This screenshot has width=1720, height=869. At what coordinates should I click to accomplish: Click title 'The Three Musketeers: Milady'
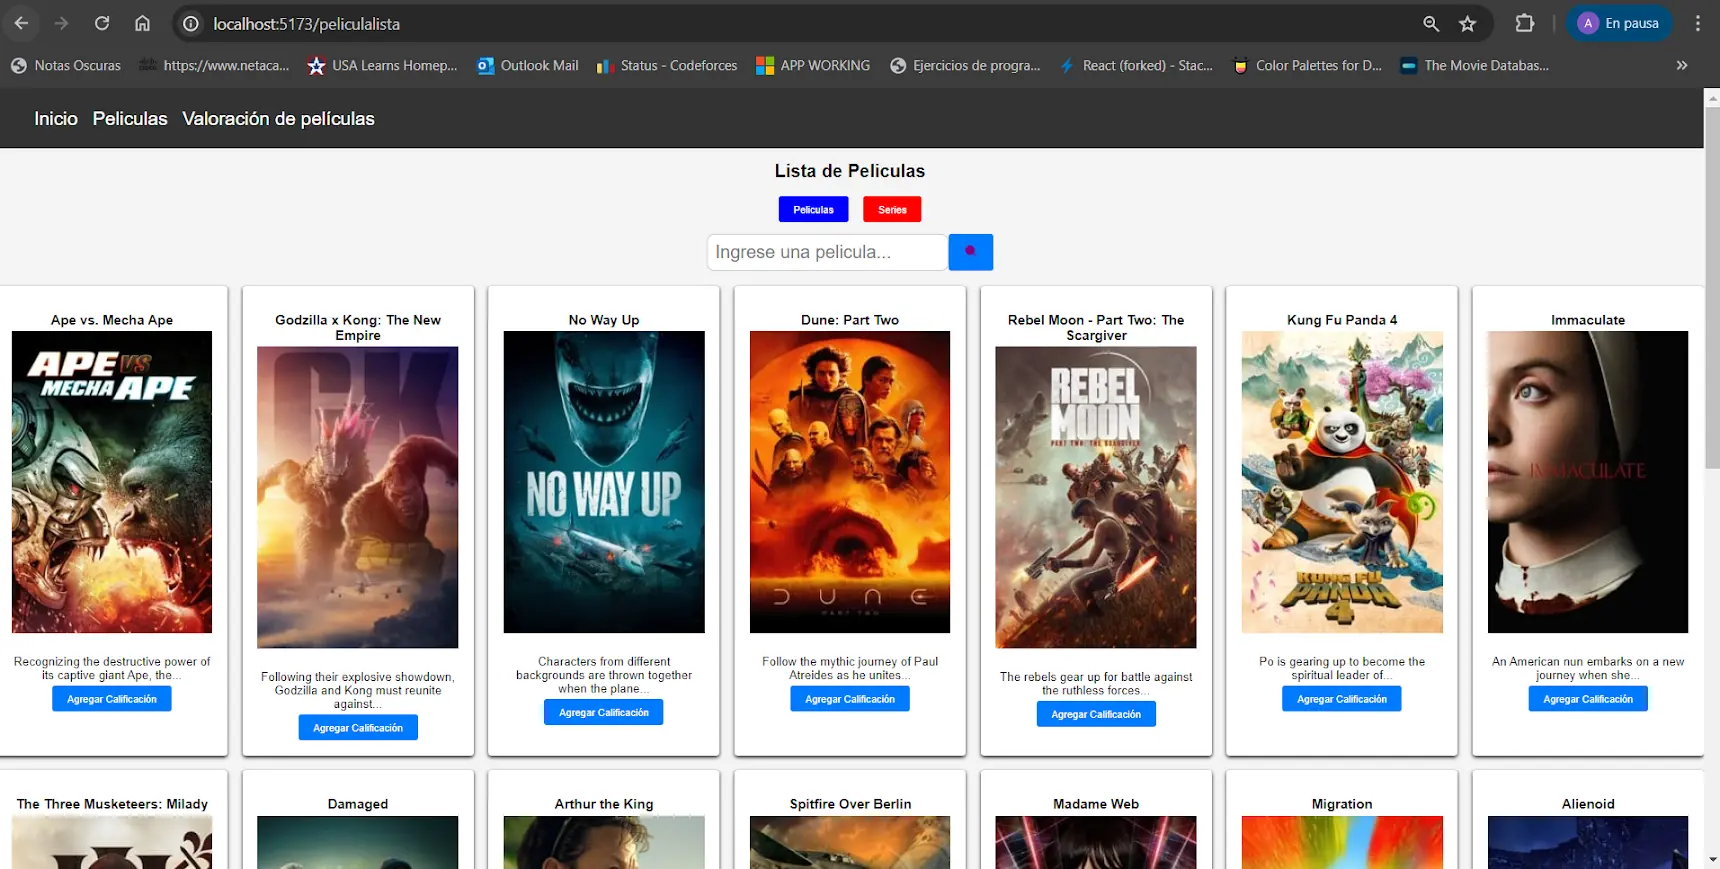112,804
